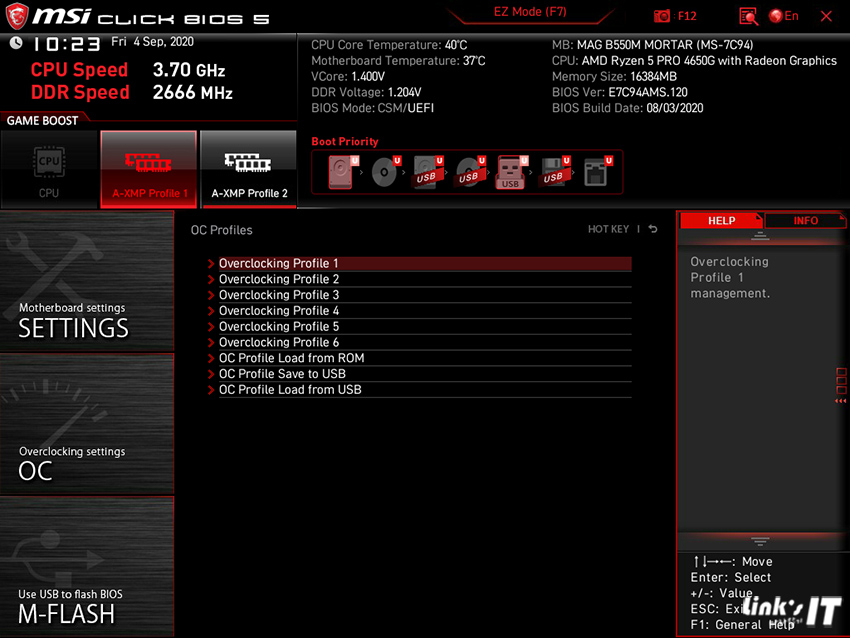
Task: Open Overclocking Profile 2
Action: coord(424,279)
